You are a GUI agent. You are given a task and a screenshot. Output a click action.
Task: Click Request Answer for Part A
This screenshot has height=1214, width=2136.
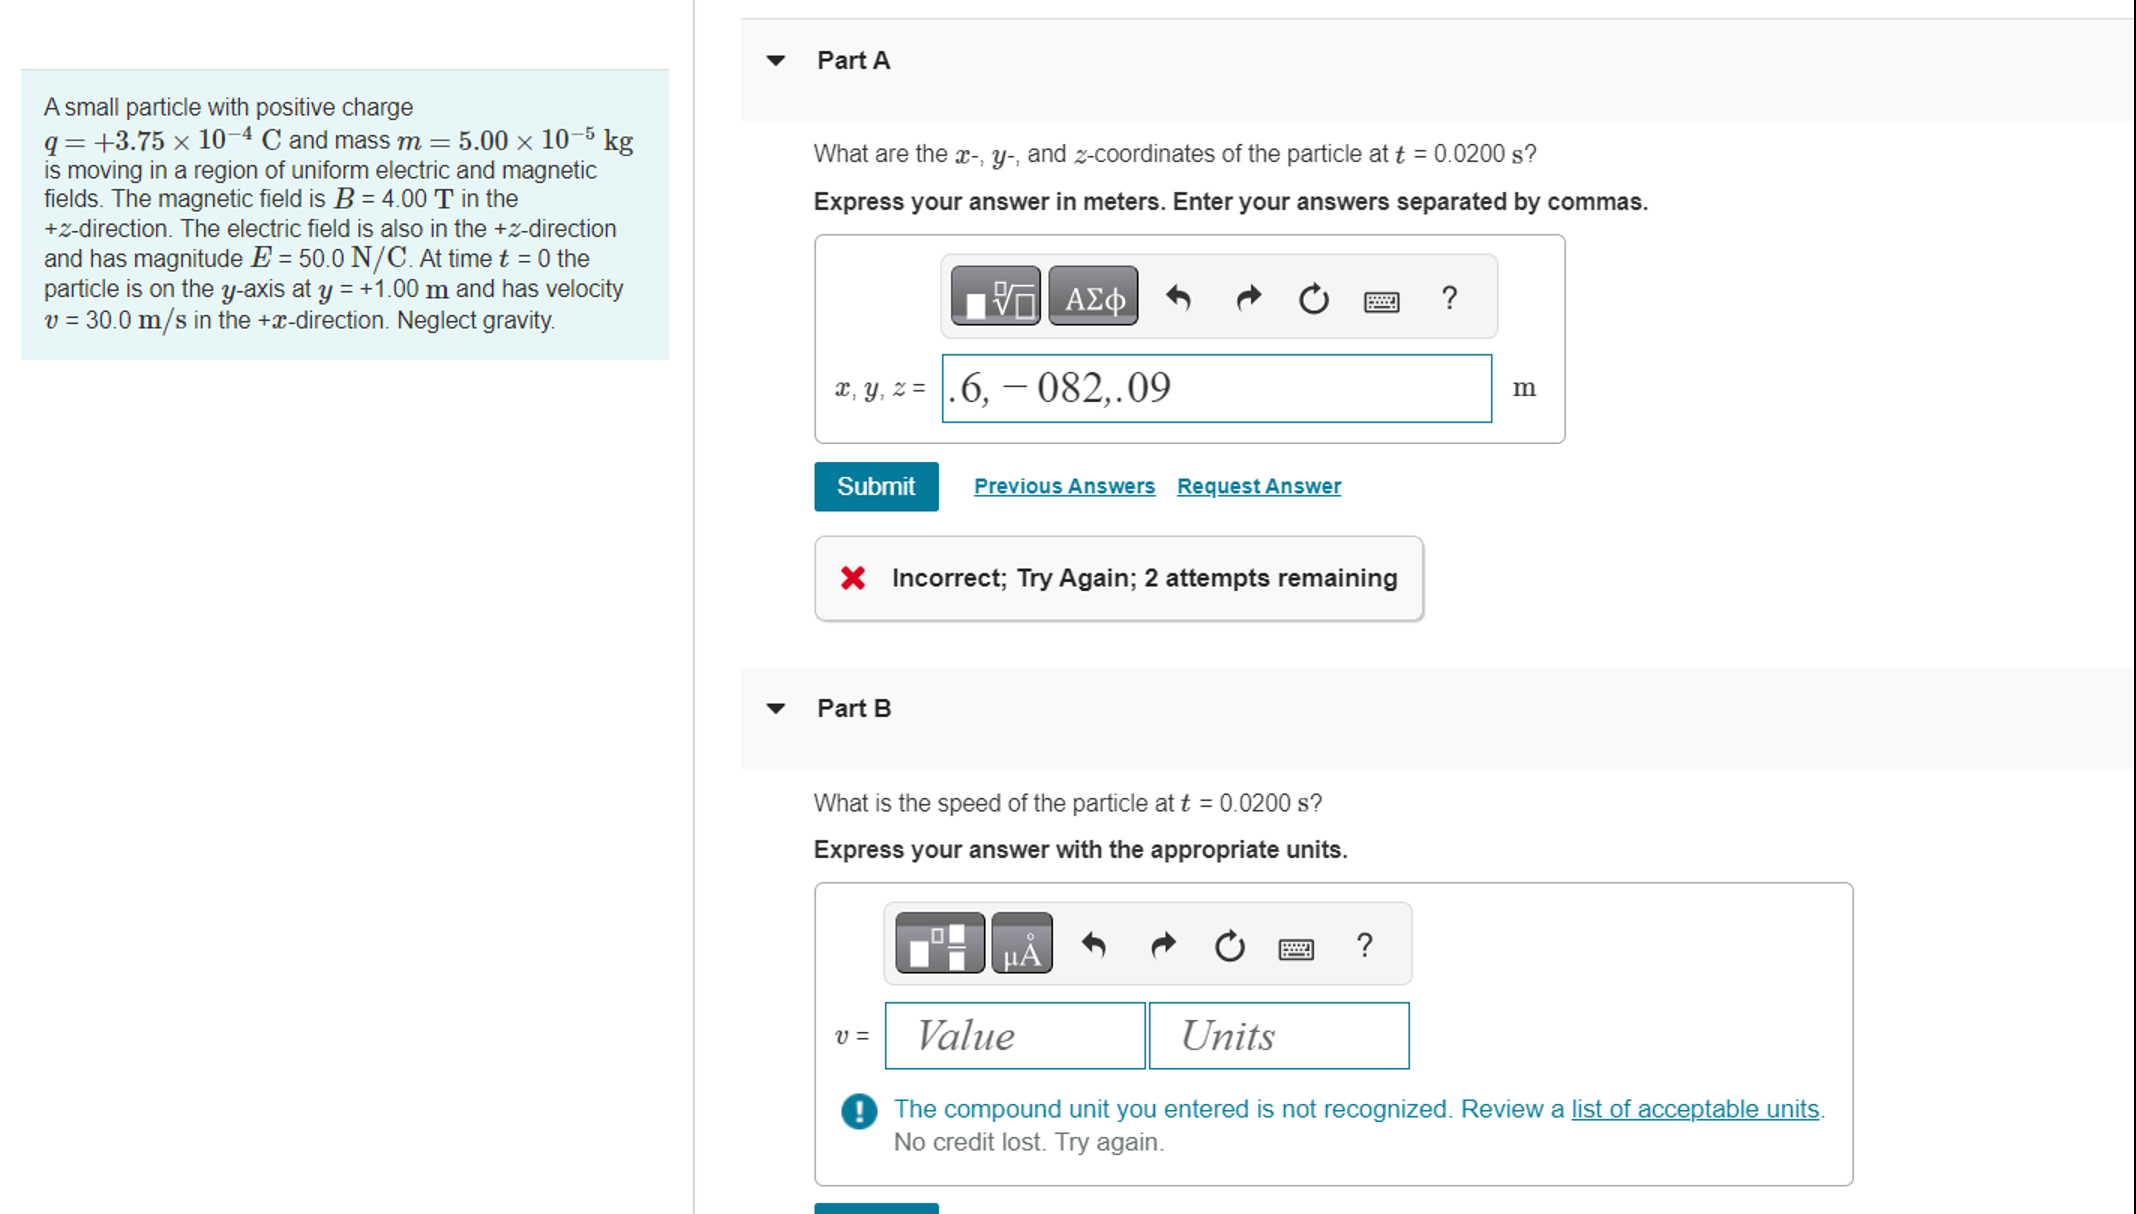pyautogui.click(x=1258, y=486)
